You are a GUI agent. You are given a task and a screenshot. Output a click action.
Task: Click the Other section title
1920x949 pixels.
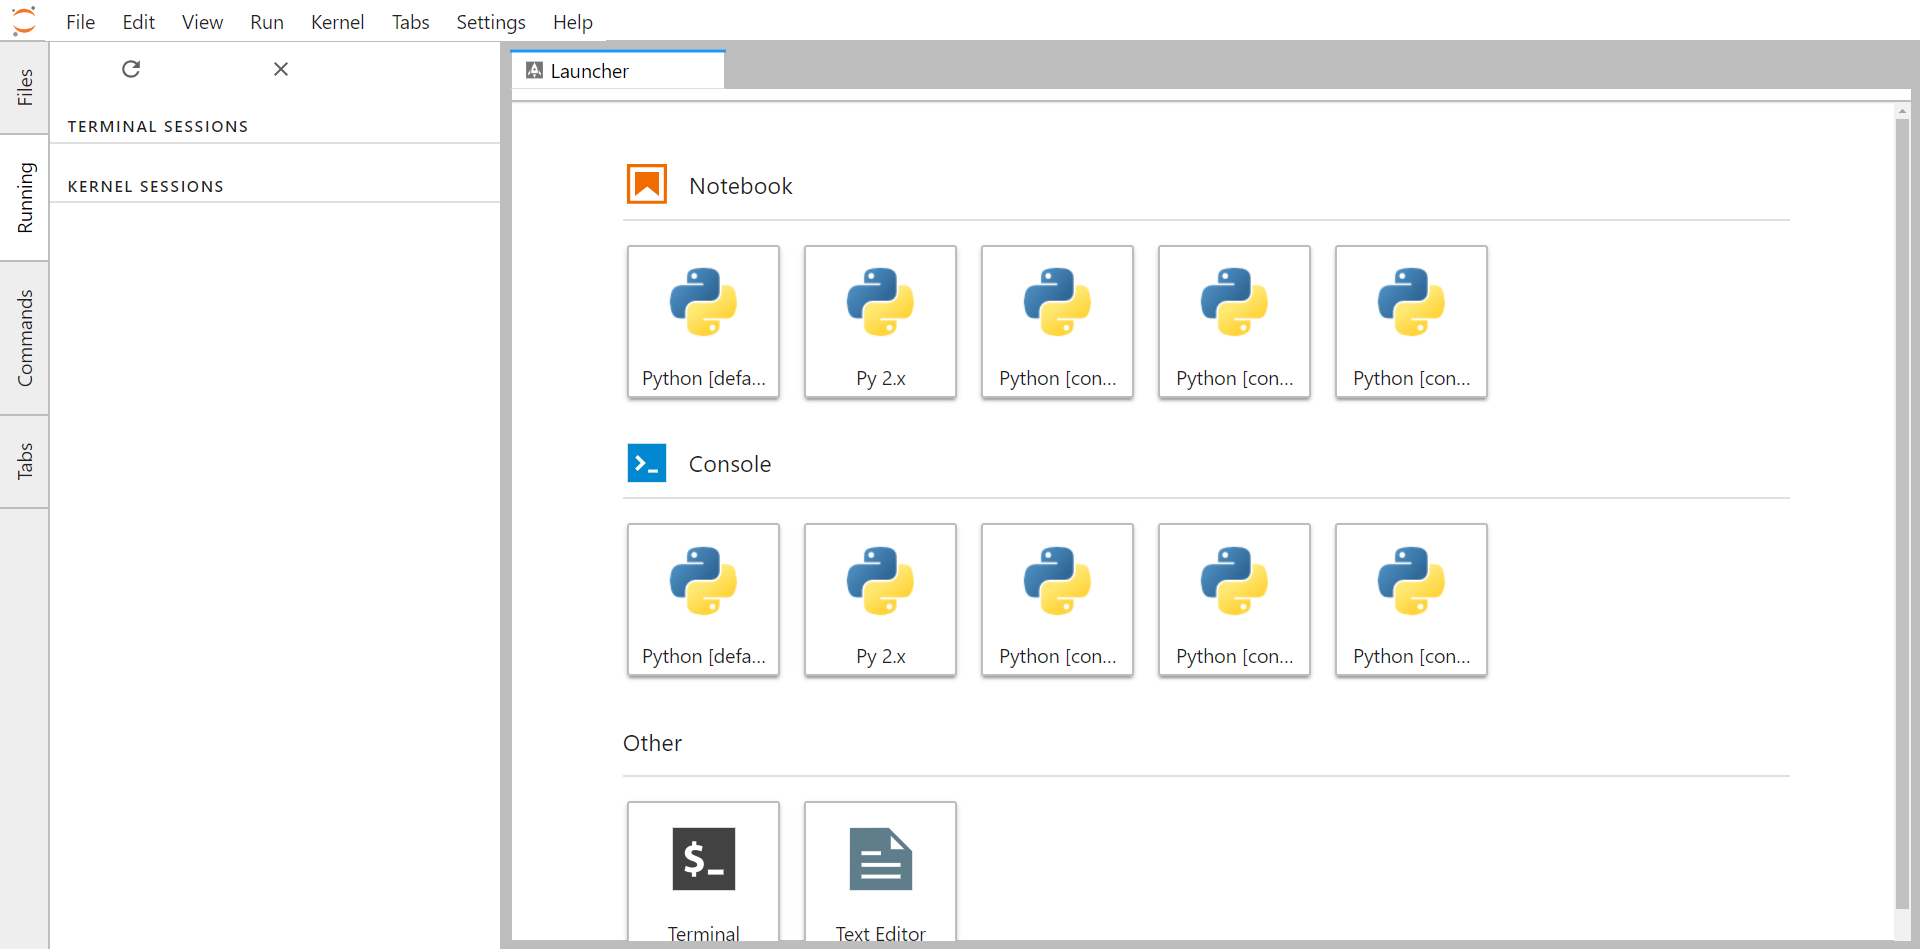click(652, 743)
